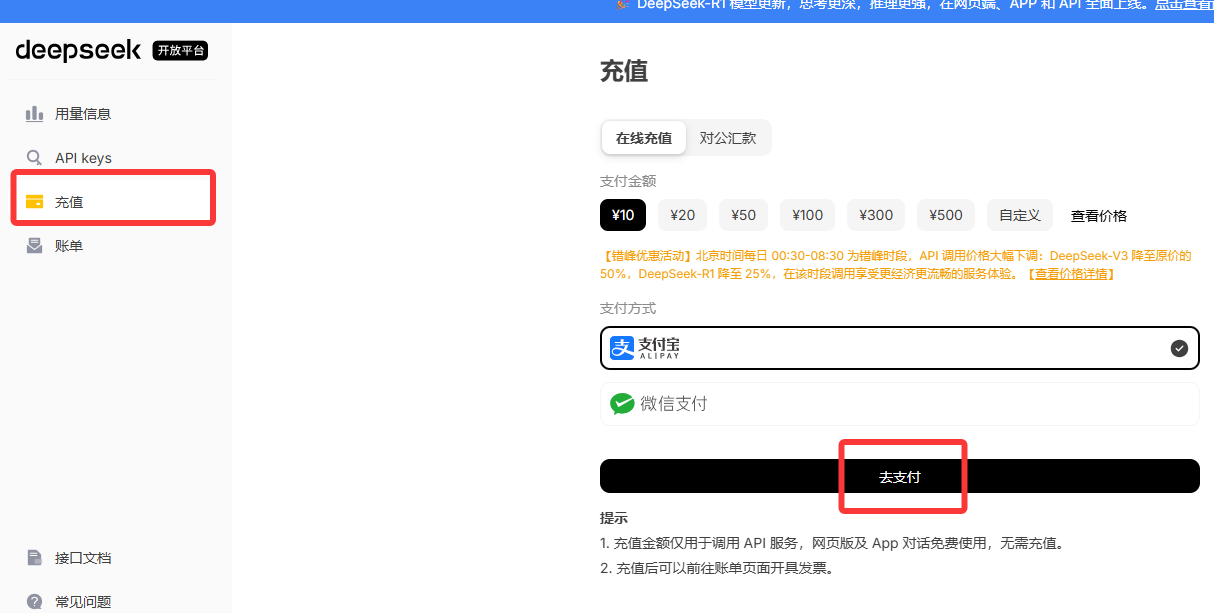1214x613 pixels.
Task: Click the 常见问题 question mark icon
Action: (35, 602)
